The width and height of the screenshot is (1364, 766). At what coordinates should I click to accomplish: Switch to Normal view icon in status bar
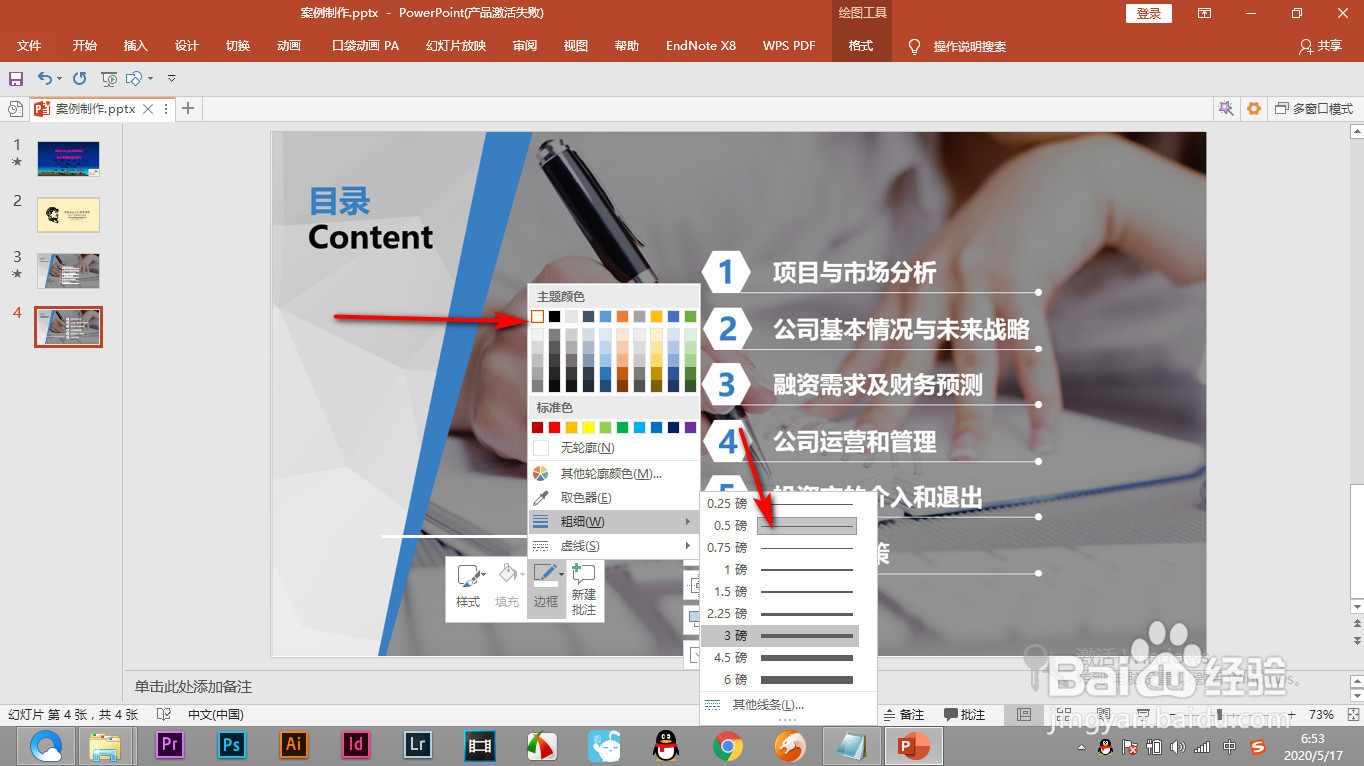click(1024, 715)
